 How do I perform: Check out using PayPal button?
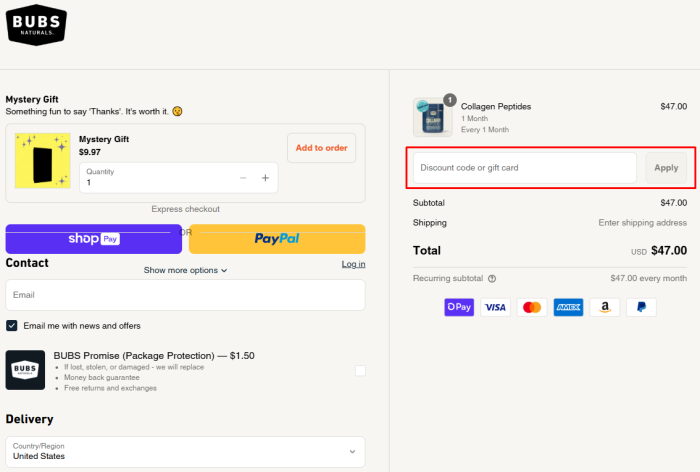pos(277,239)
